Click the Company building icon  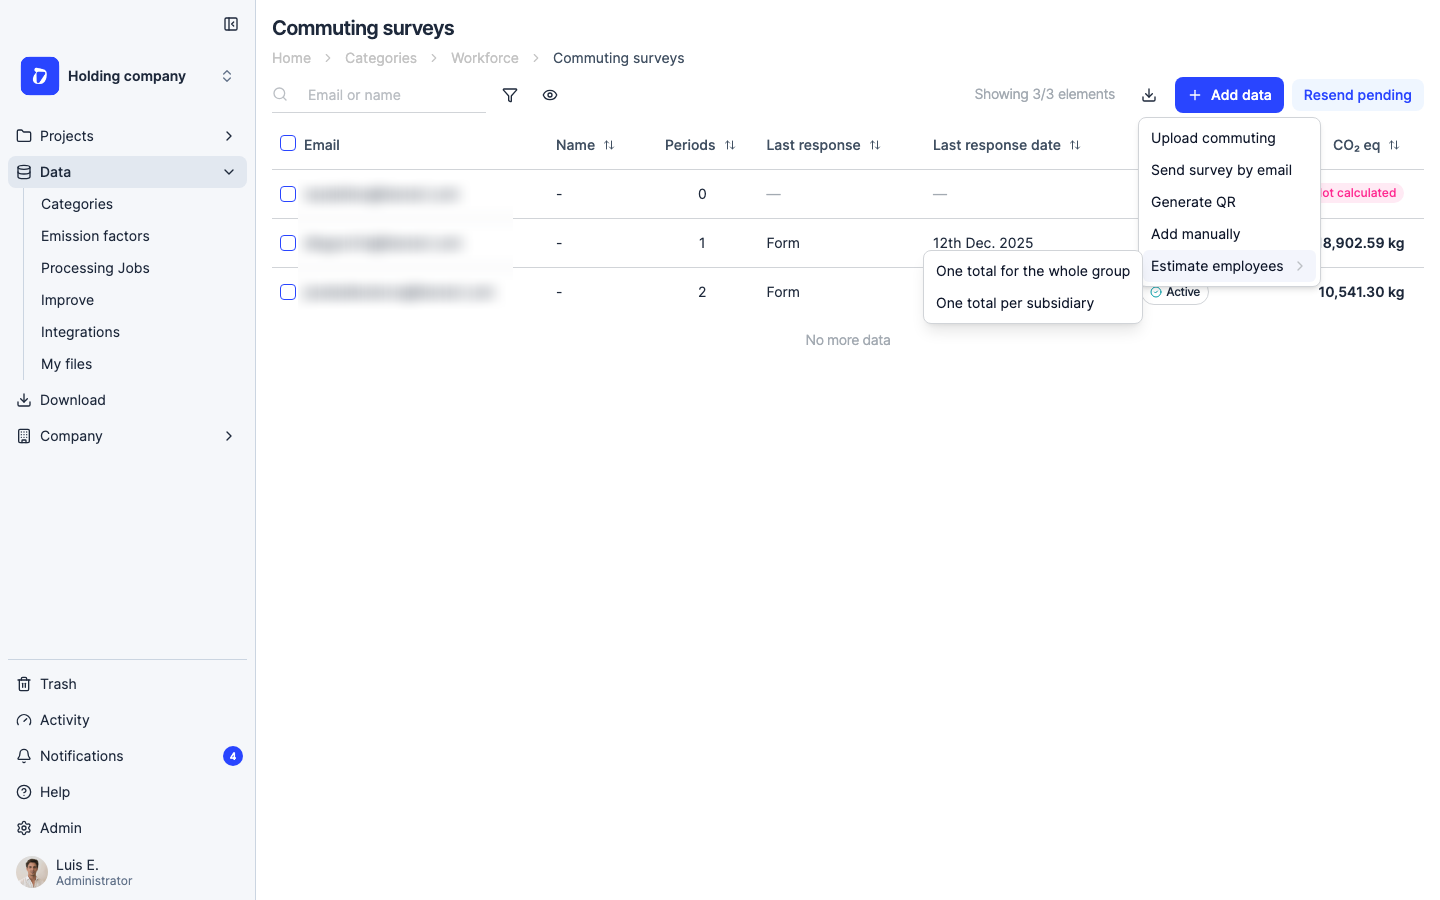[x=24, y=436]
